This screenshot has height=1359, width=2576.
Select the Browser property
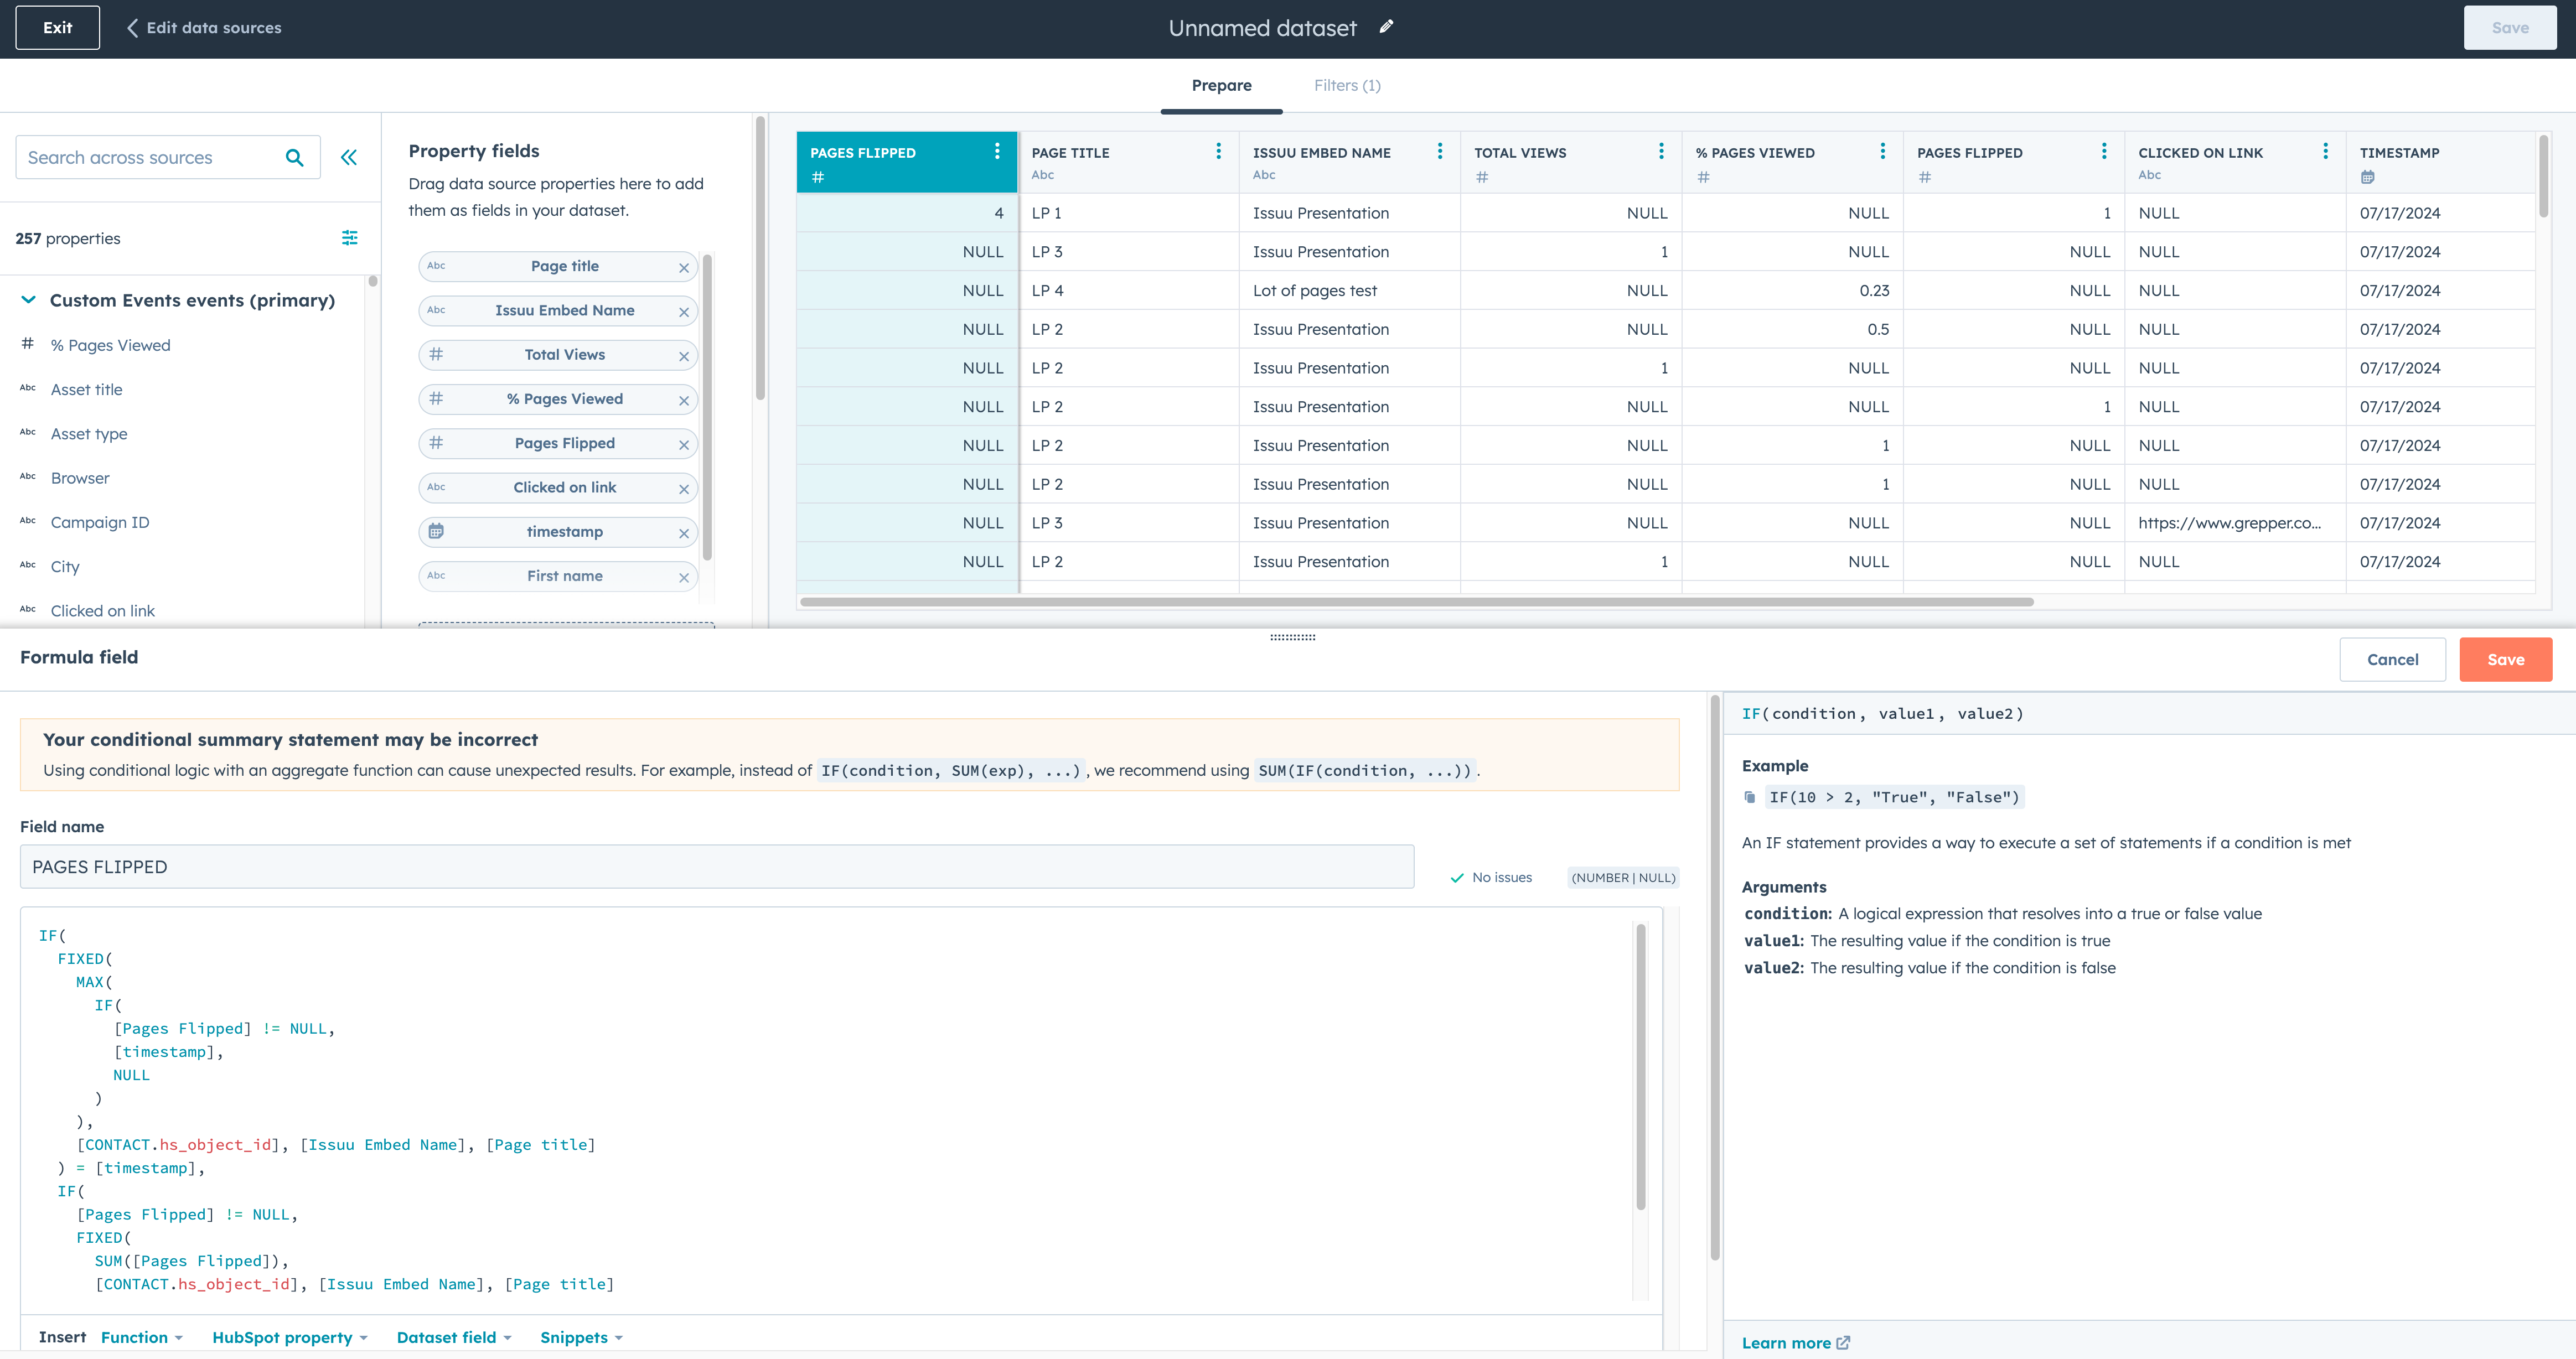(x=80, y=478)
